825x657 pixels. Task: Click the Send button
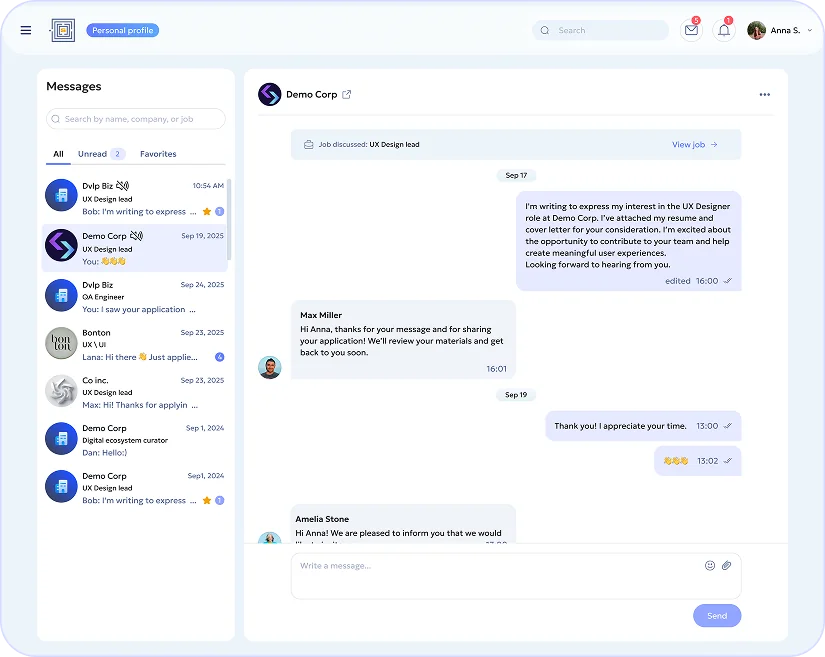click(x=717, y=615)
